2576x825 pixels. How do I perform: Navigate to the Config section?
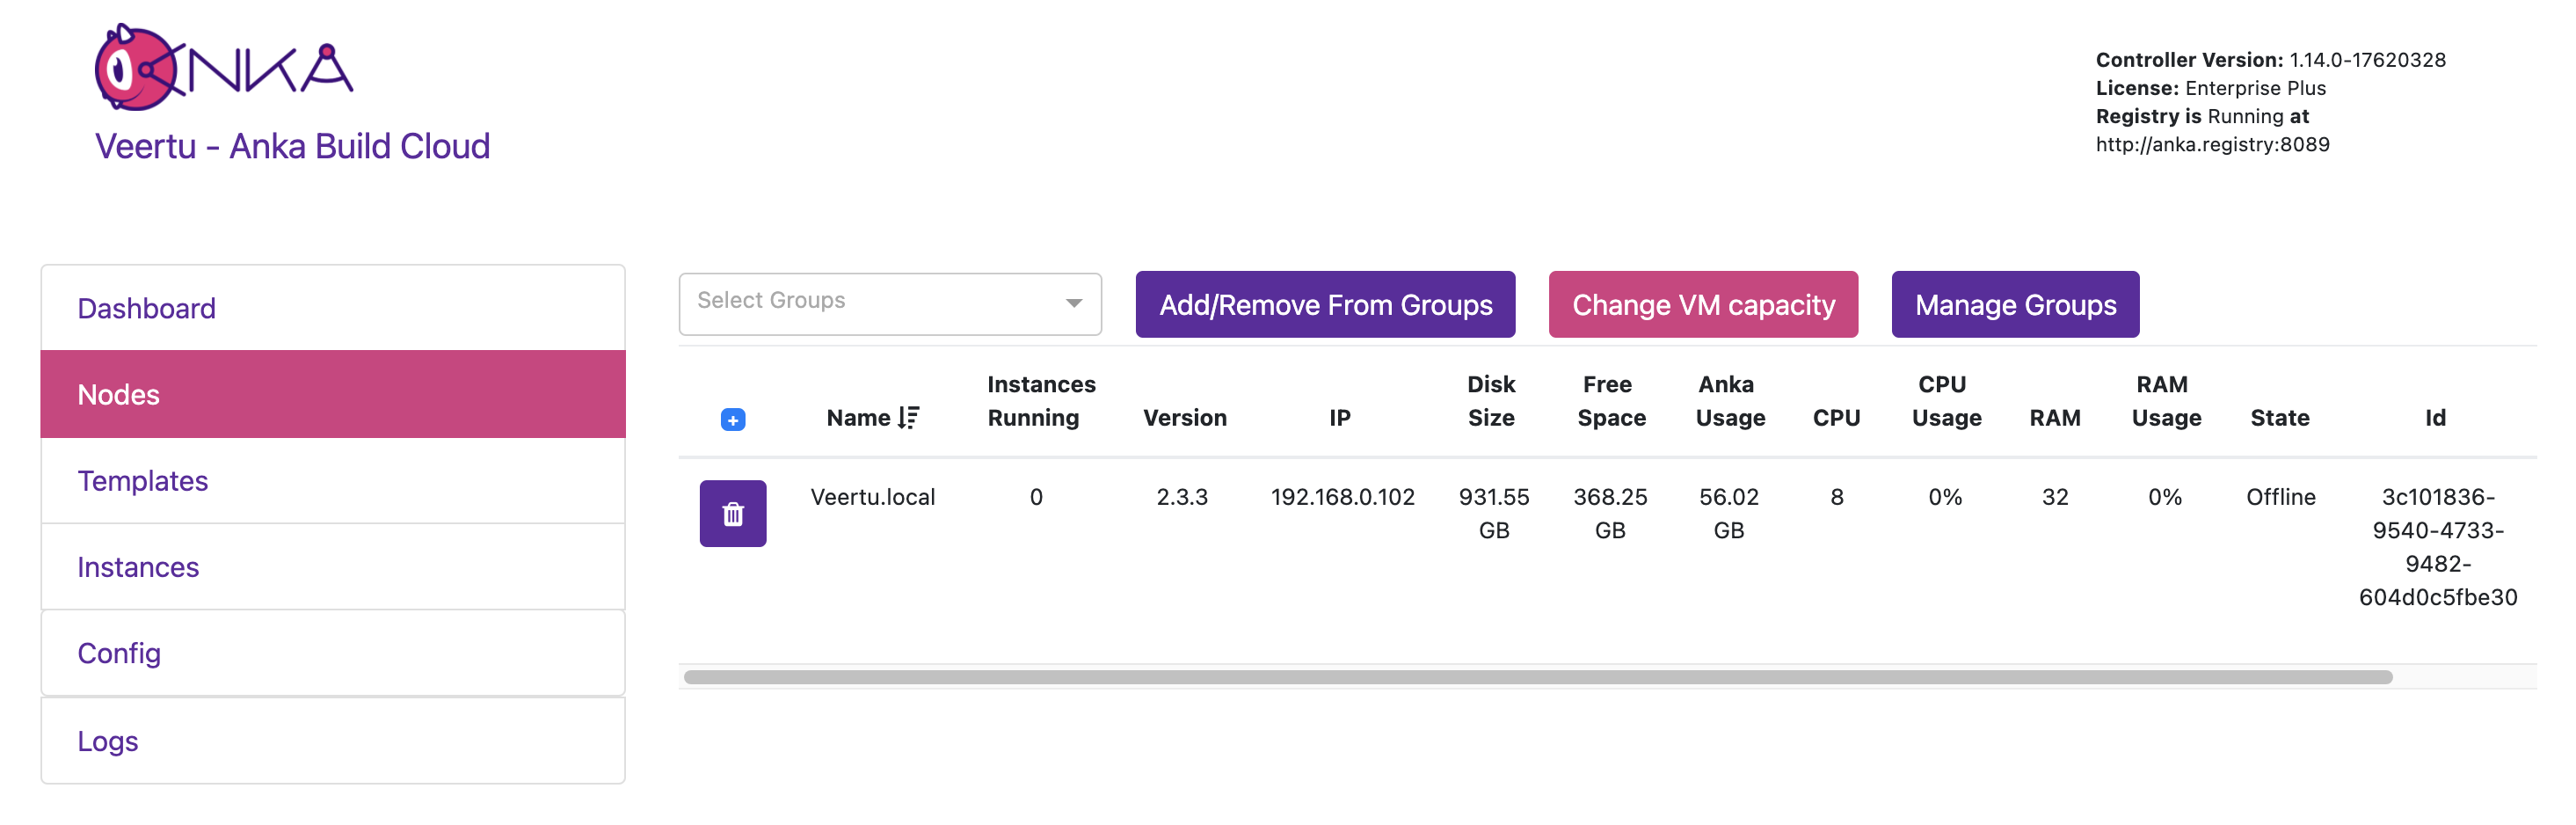118,653
